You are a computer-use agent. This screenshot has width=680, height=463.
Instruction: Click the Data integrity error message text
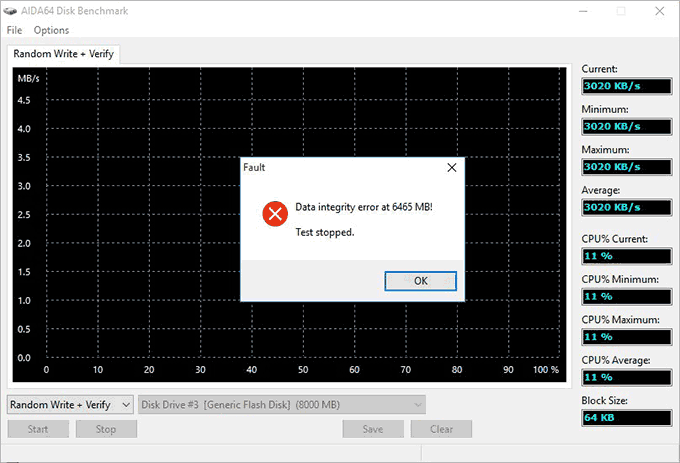pos(363,208)
